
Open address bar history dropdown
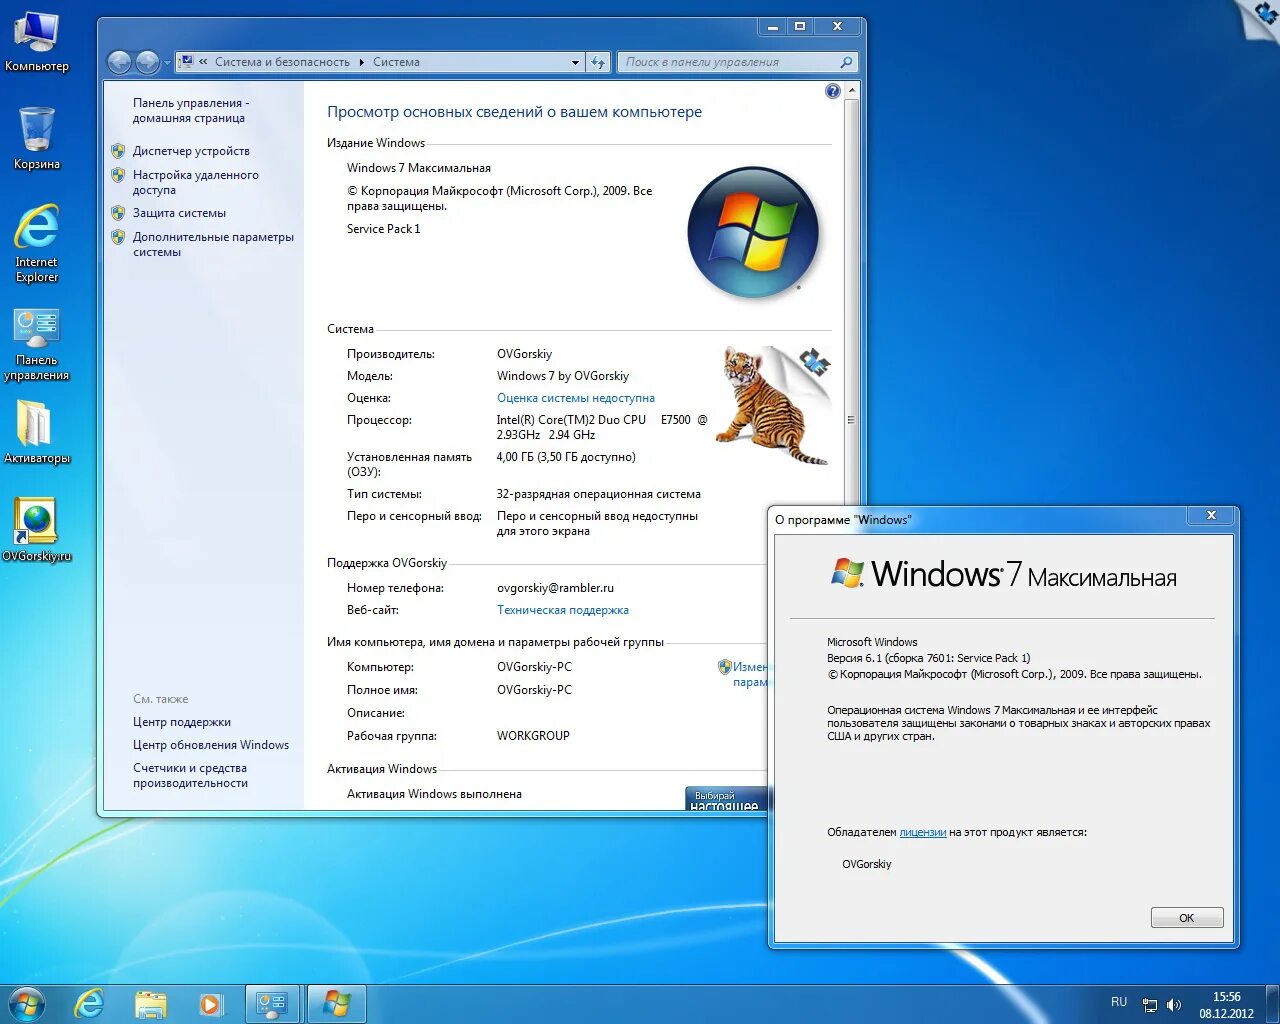click(x=575, y=62)
